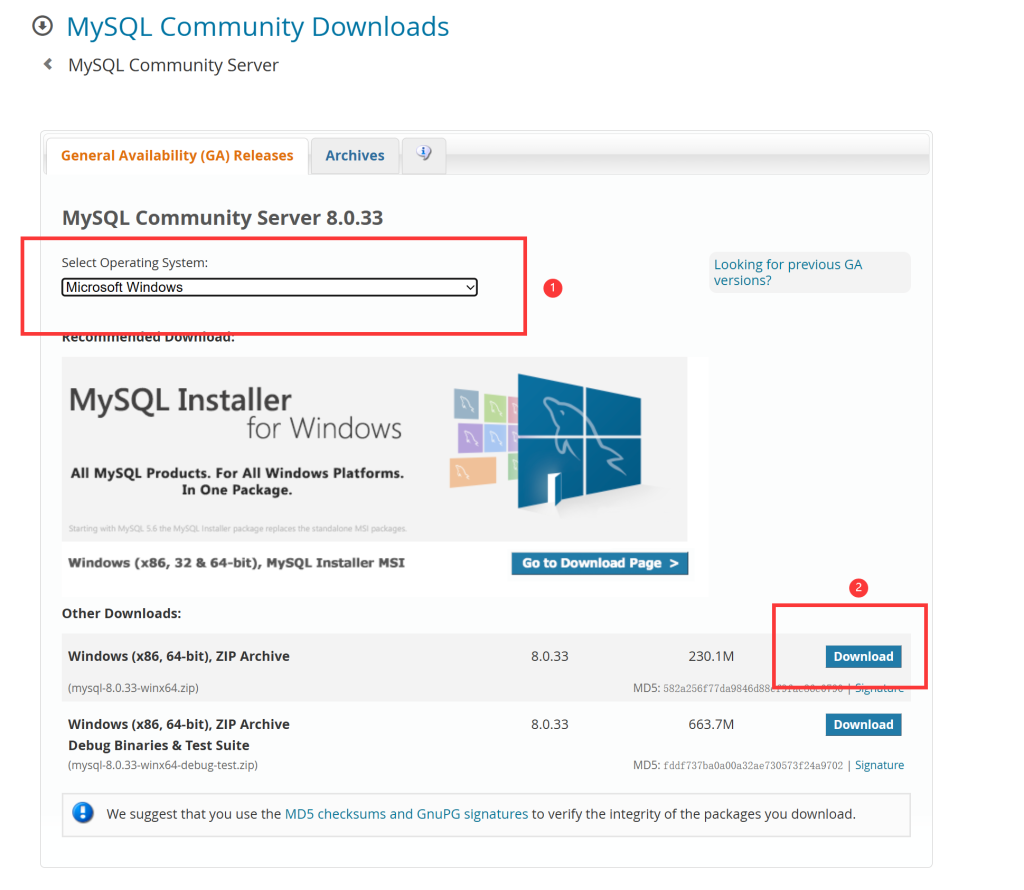Open the information icon tab
Image resolution: width=1024 pixels, height=890 pixels.
[x=424, y=155]
